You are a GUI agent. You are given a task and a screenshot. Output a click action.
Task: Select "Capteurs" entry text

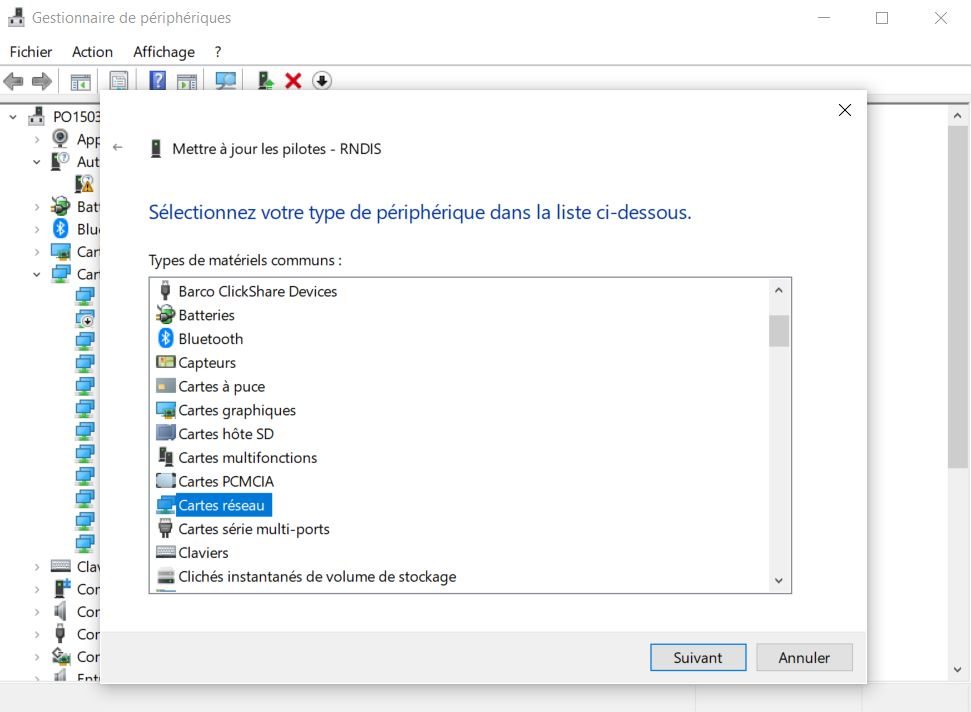coord(207,363)
